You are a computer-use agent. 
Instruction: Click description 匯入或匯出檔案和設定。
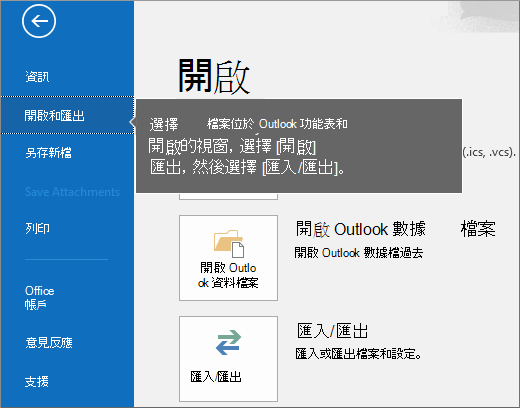pyautogui.click(x=358, y=354)
